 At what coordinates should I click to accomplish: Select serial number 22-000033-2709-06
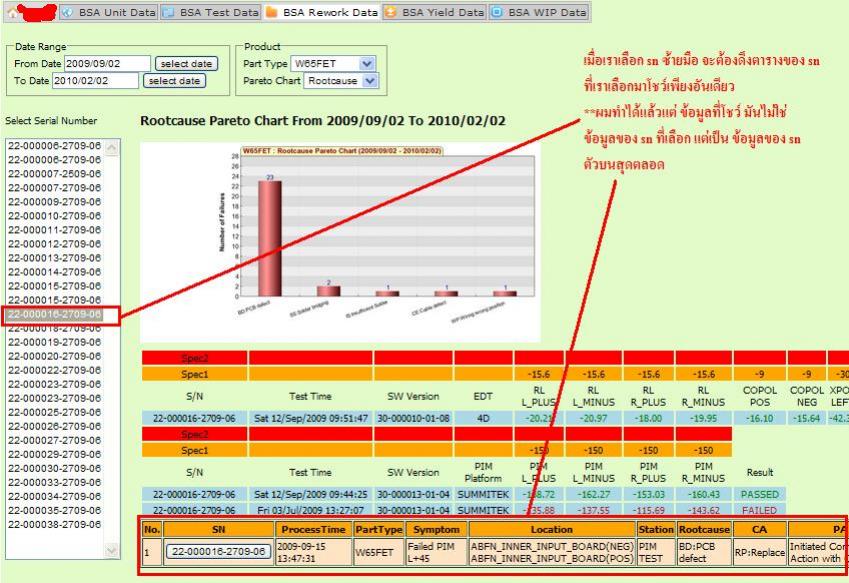(55, 483)
